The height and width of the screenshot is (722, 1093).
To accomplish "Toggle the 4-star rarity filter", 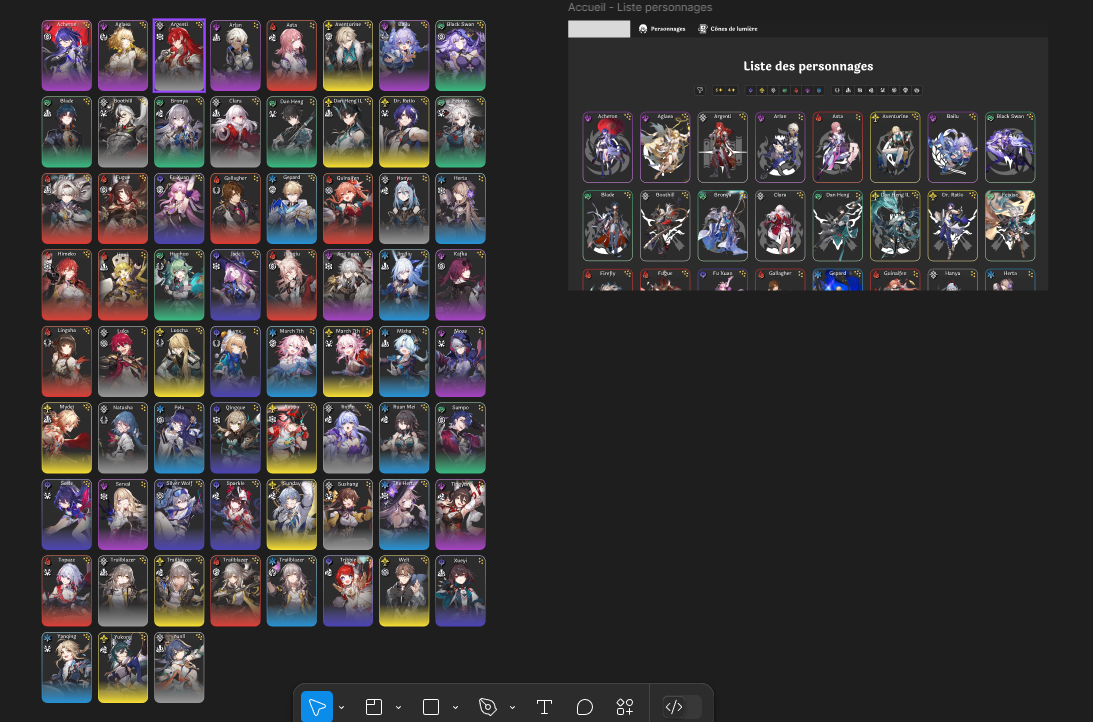I will click(731, 90).
